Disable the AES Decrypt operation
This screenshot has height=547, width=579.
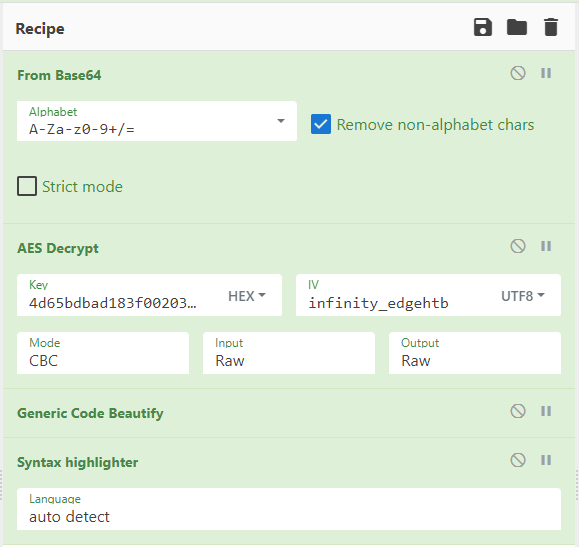(518, 246)
